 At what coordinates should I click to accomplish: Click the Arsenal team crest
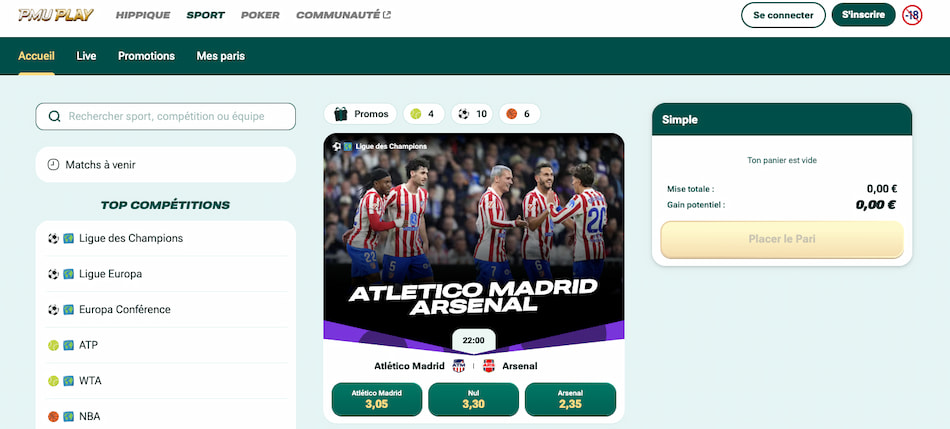tap(489, 366)
